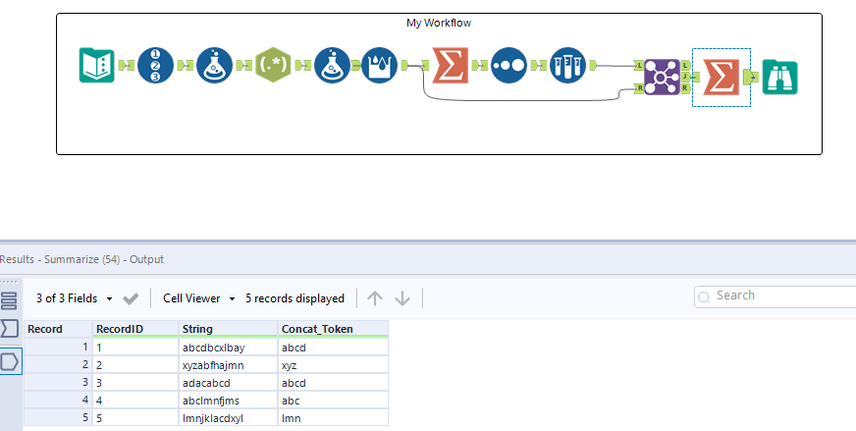This screenshot has height=431, width=856.
Task: Click the RecordID cell in row 5
Action: coord(135,418)
